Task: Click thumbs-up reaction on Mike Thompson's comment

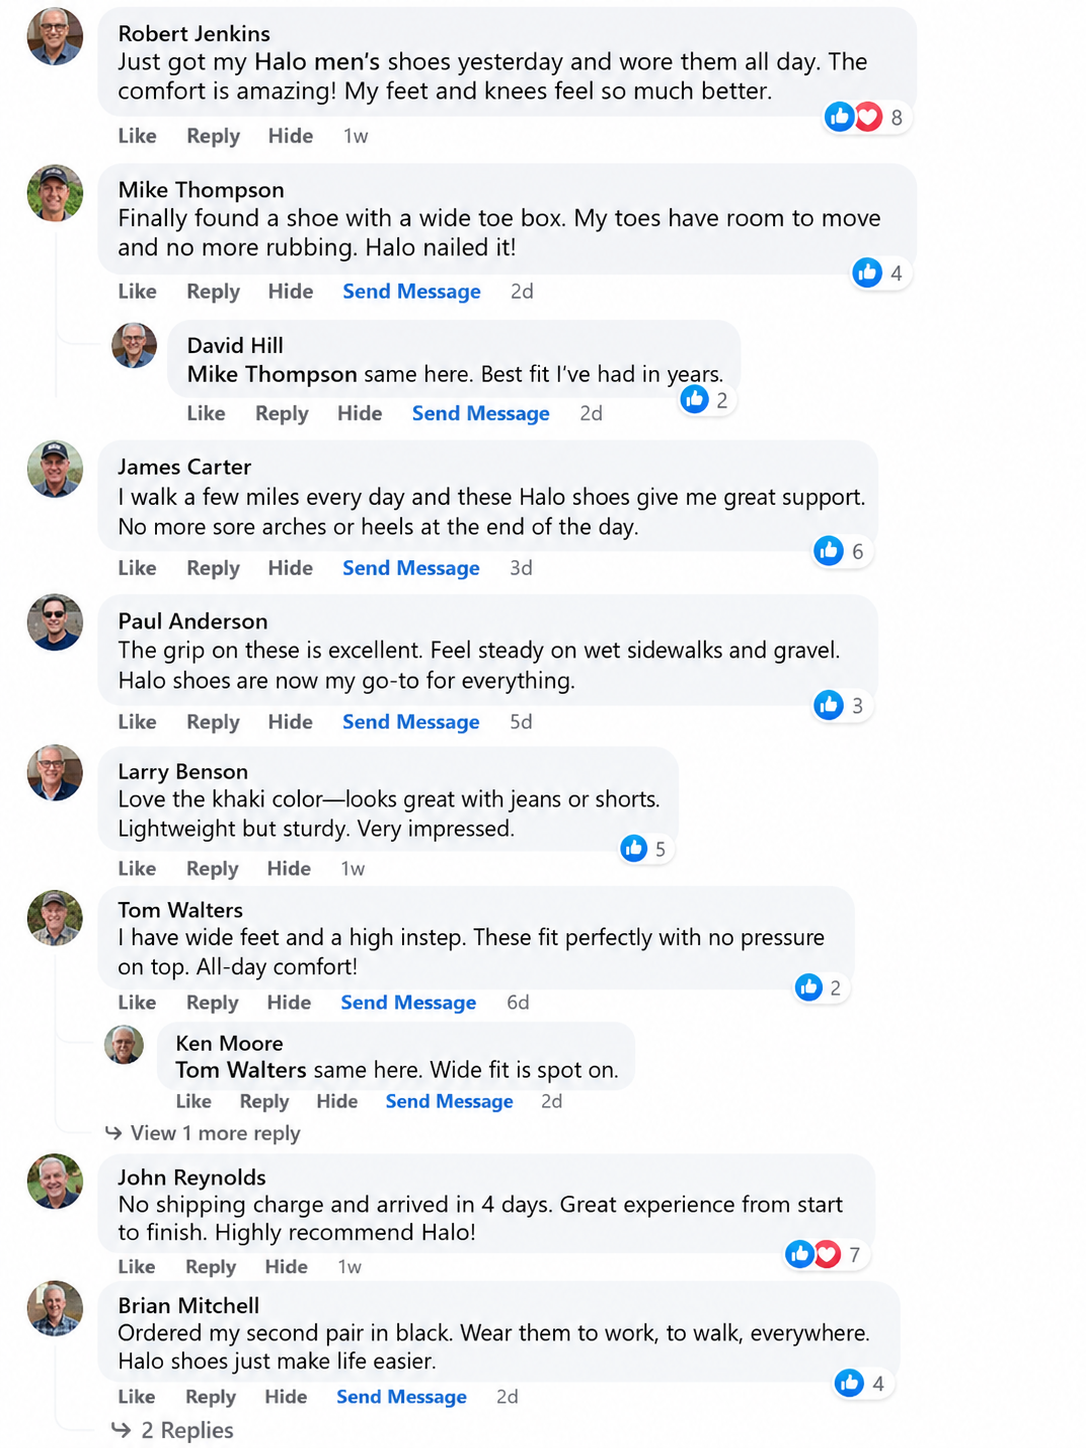Action: pos(867,272)
